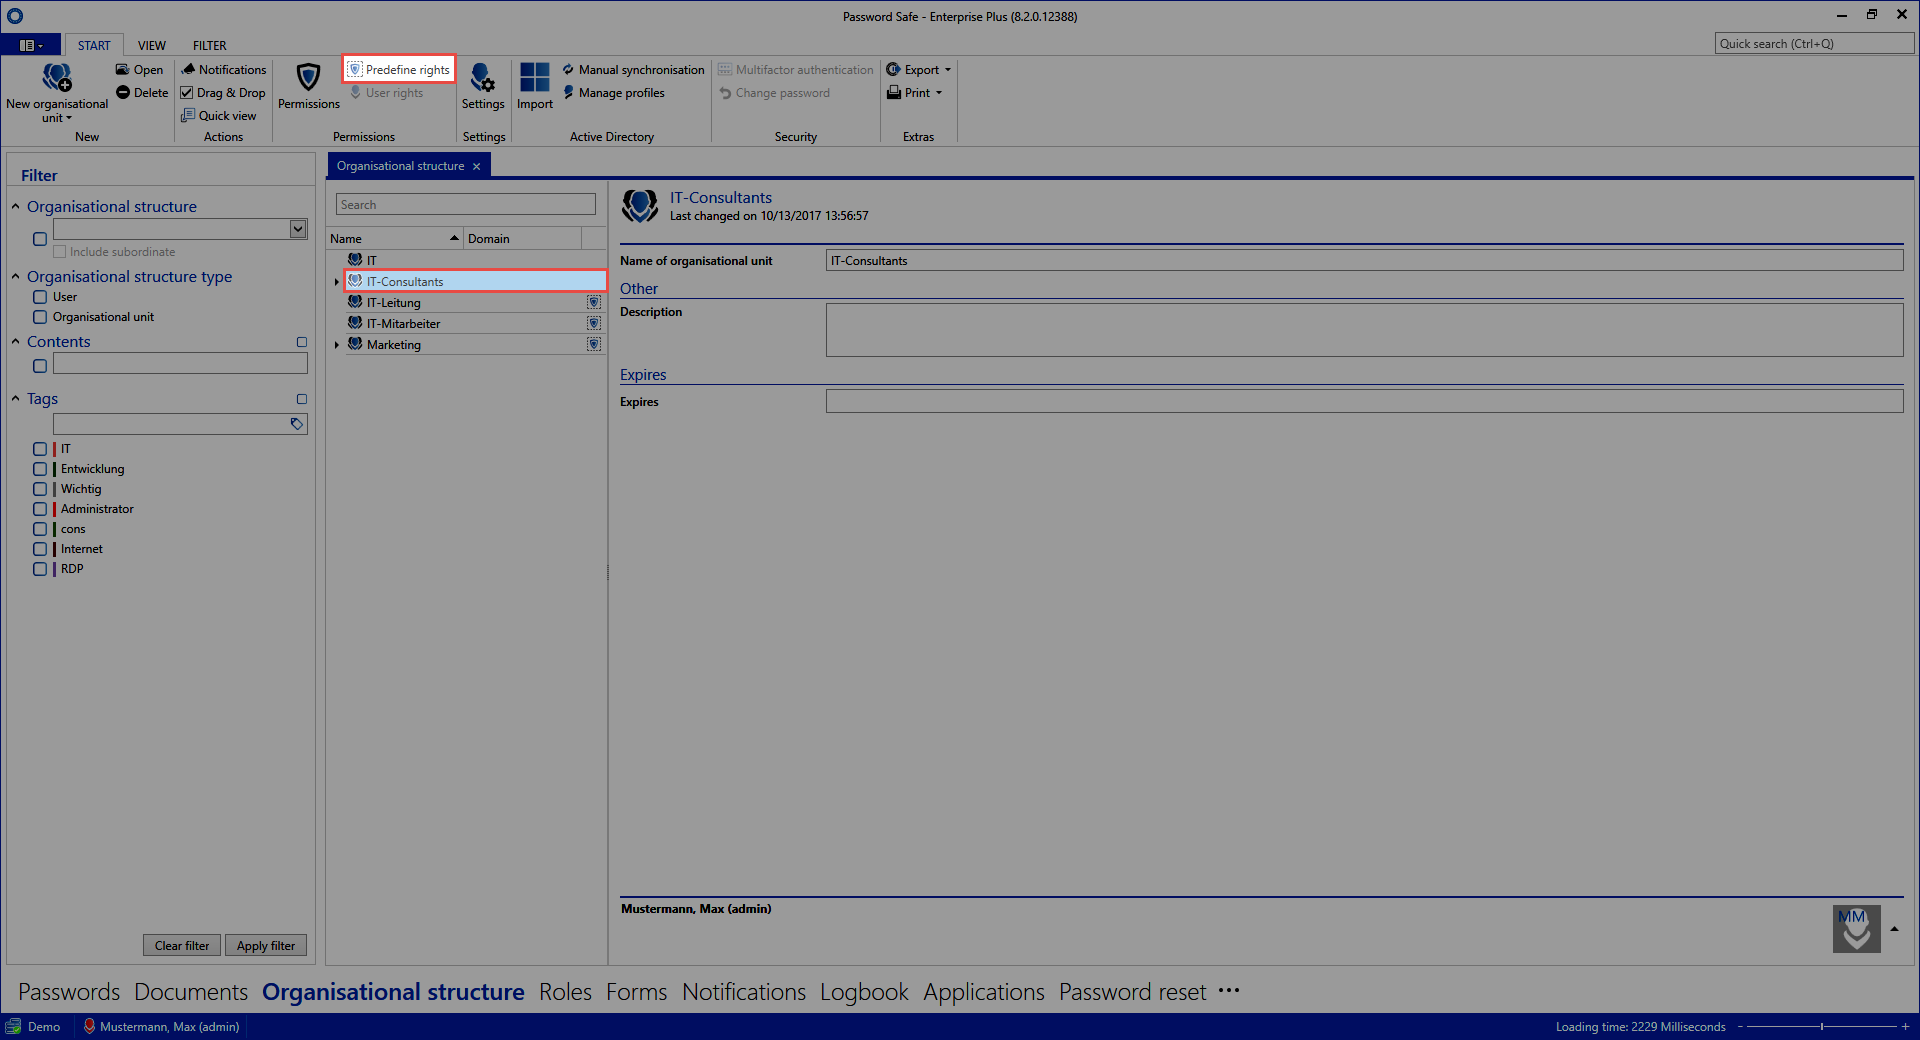Collapse the Tags filter section
1920x1040 pixels.
(16, 399)
